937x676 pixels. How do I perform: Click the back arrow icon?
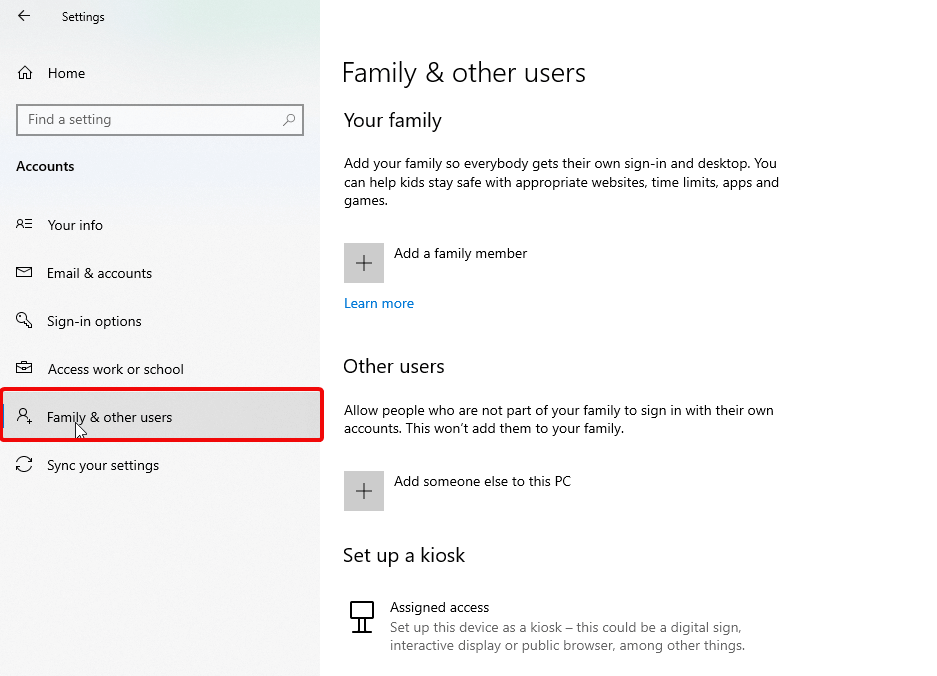24,16
